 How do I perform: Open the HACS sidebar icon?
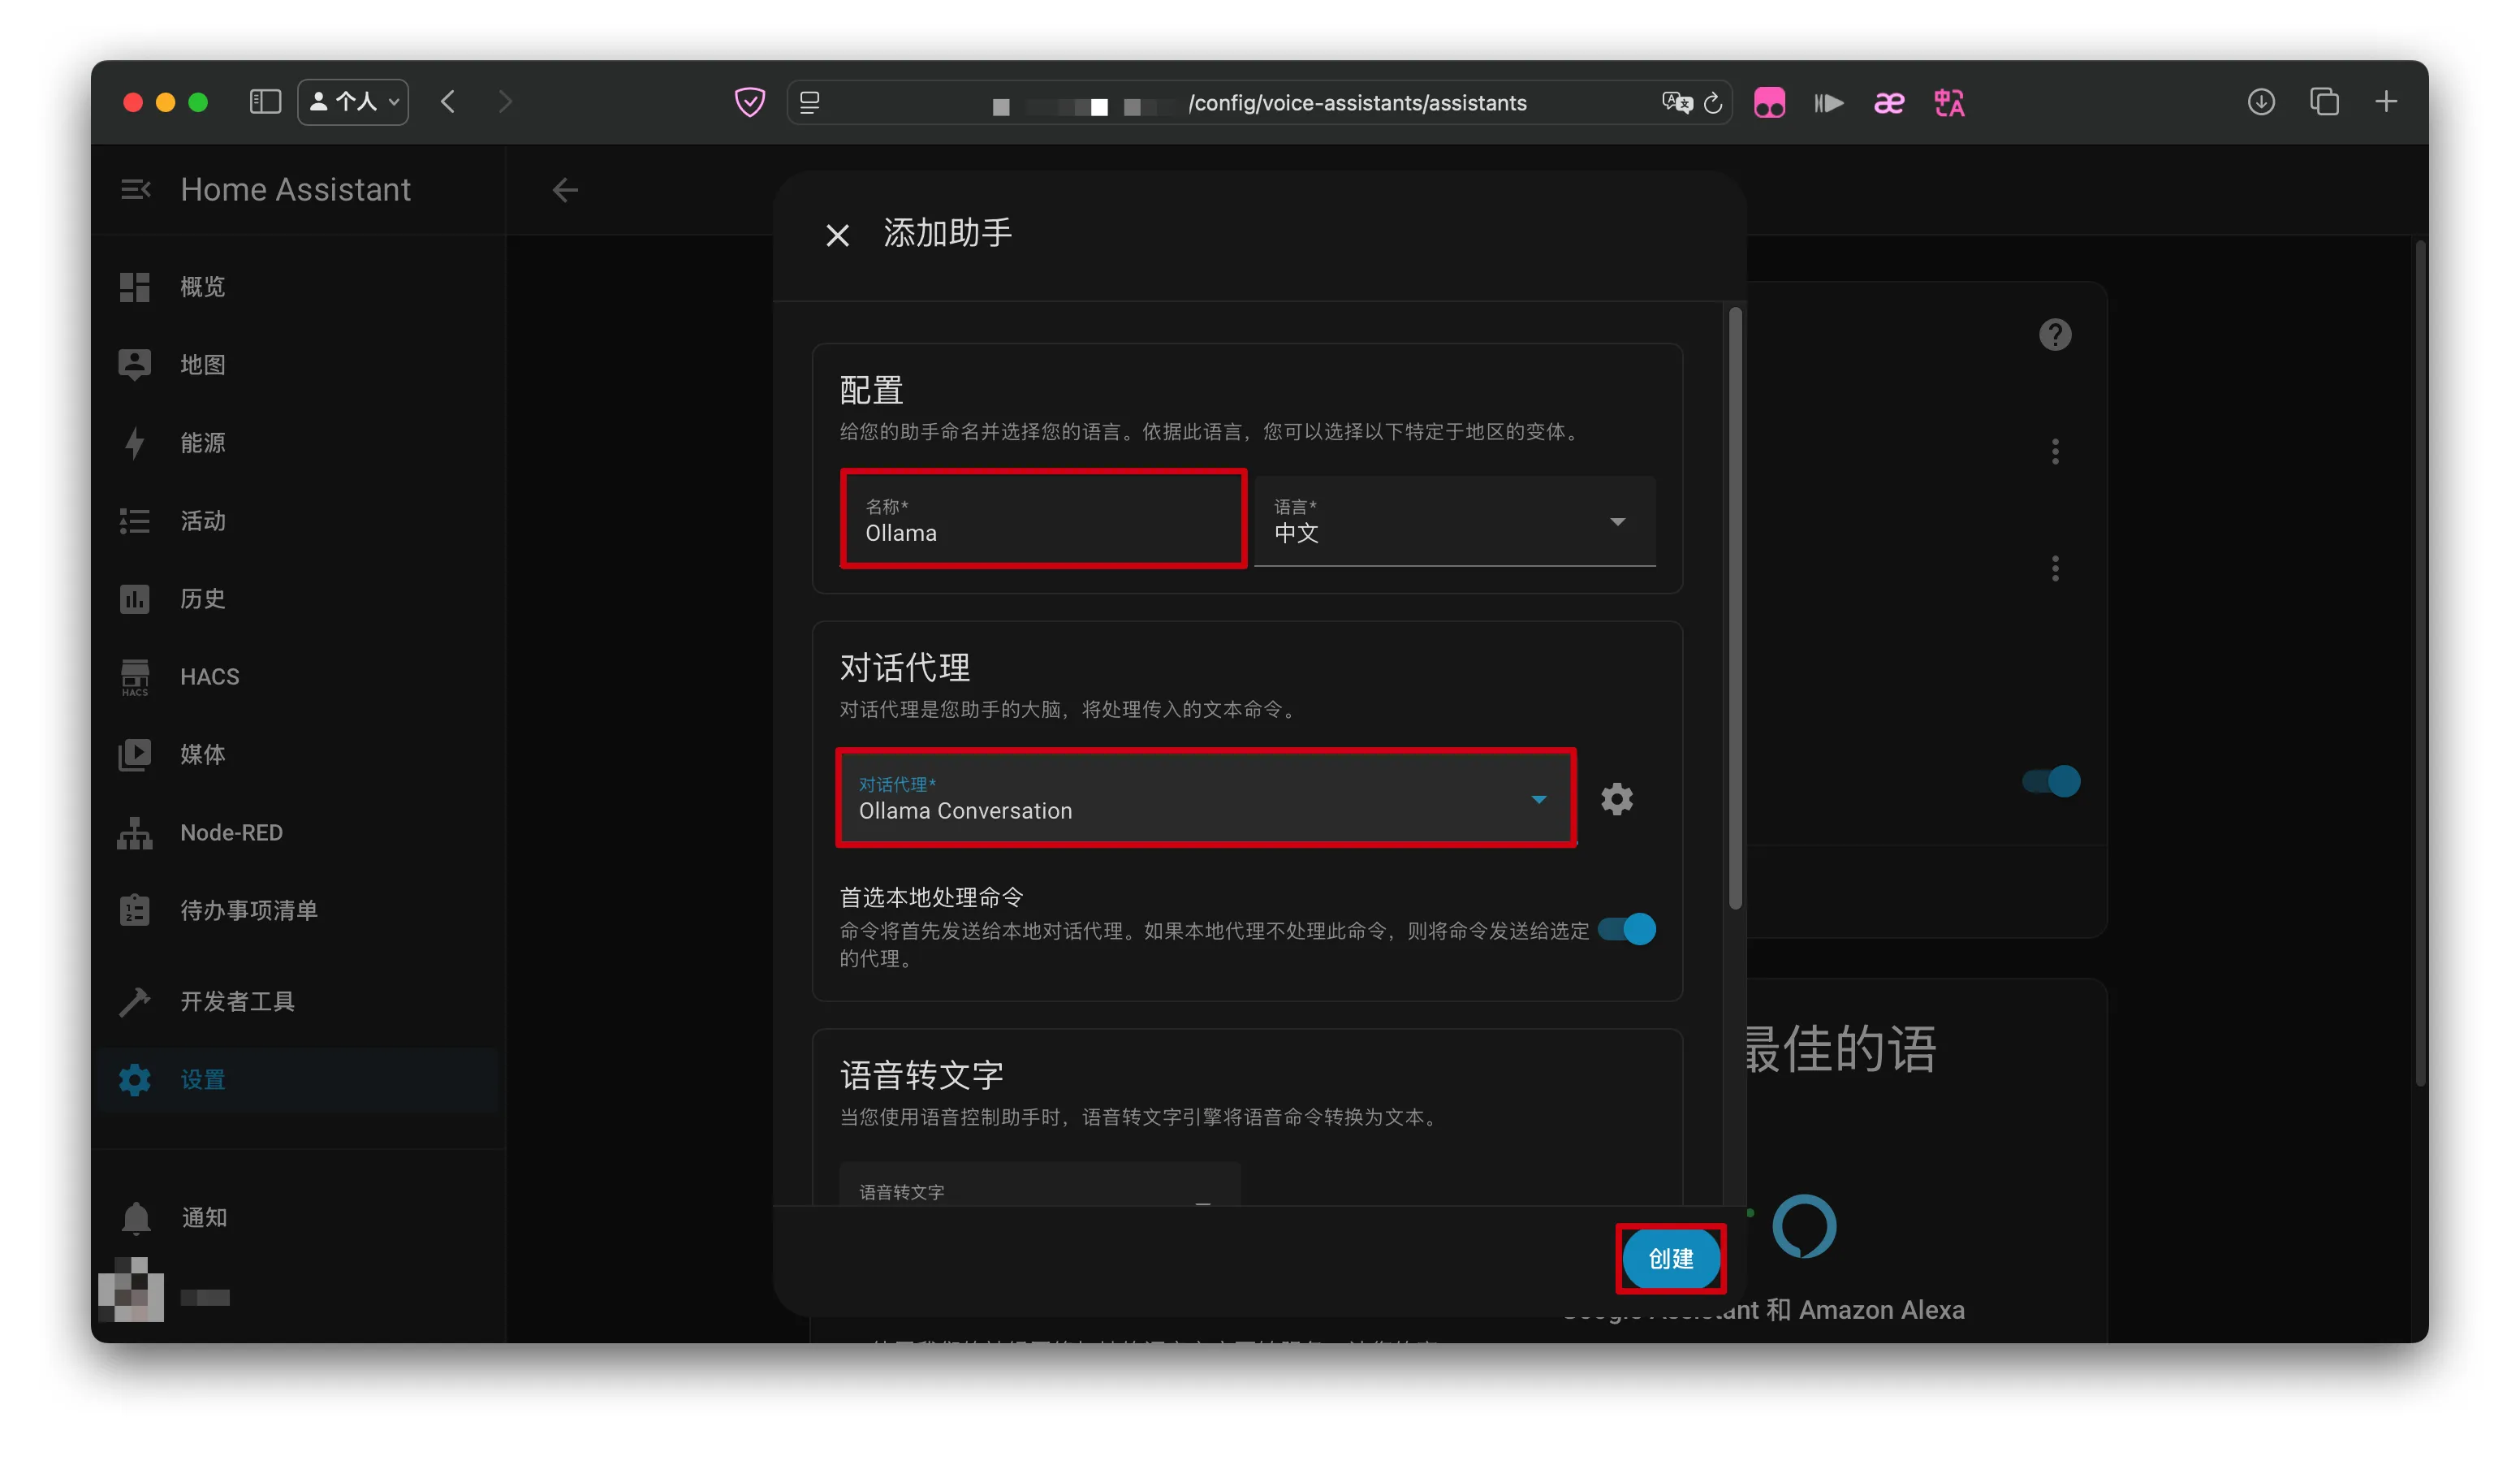click(x=135, y=676)
